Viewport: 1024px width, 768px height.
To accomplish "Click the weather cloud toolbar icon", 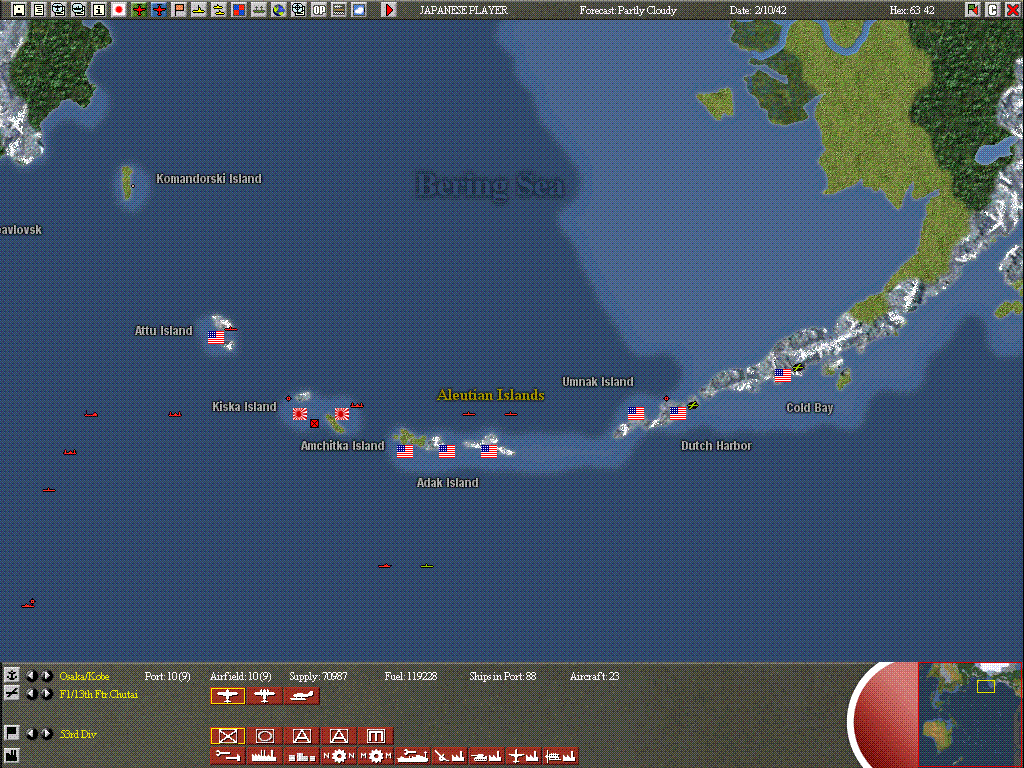I will pyautogui.click(x=359, y=10).
